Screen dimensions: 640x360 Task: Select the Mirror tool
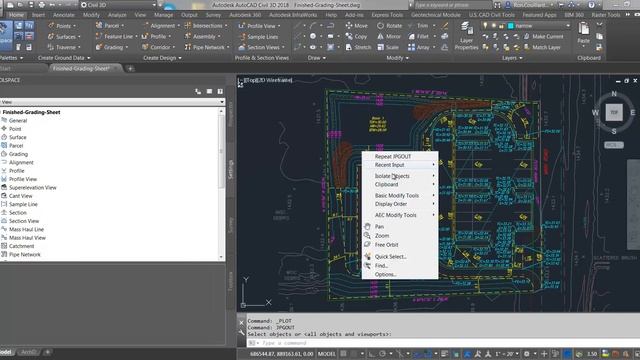pyautogui.click(x=389, y=36)
